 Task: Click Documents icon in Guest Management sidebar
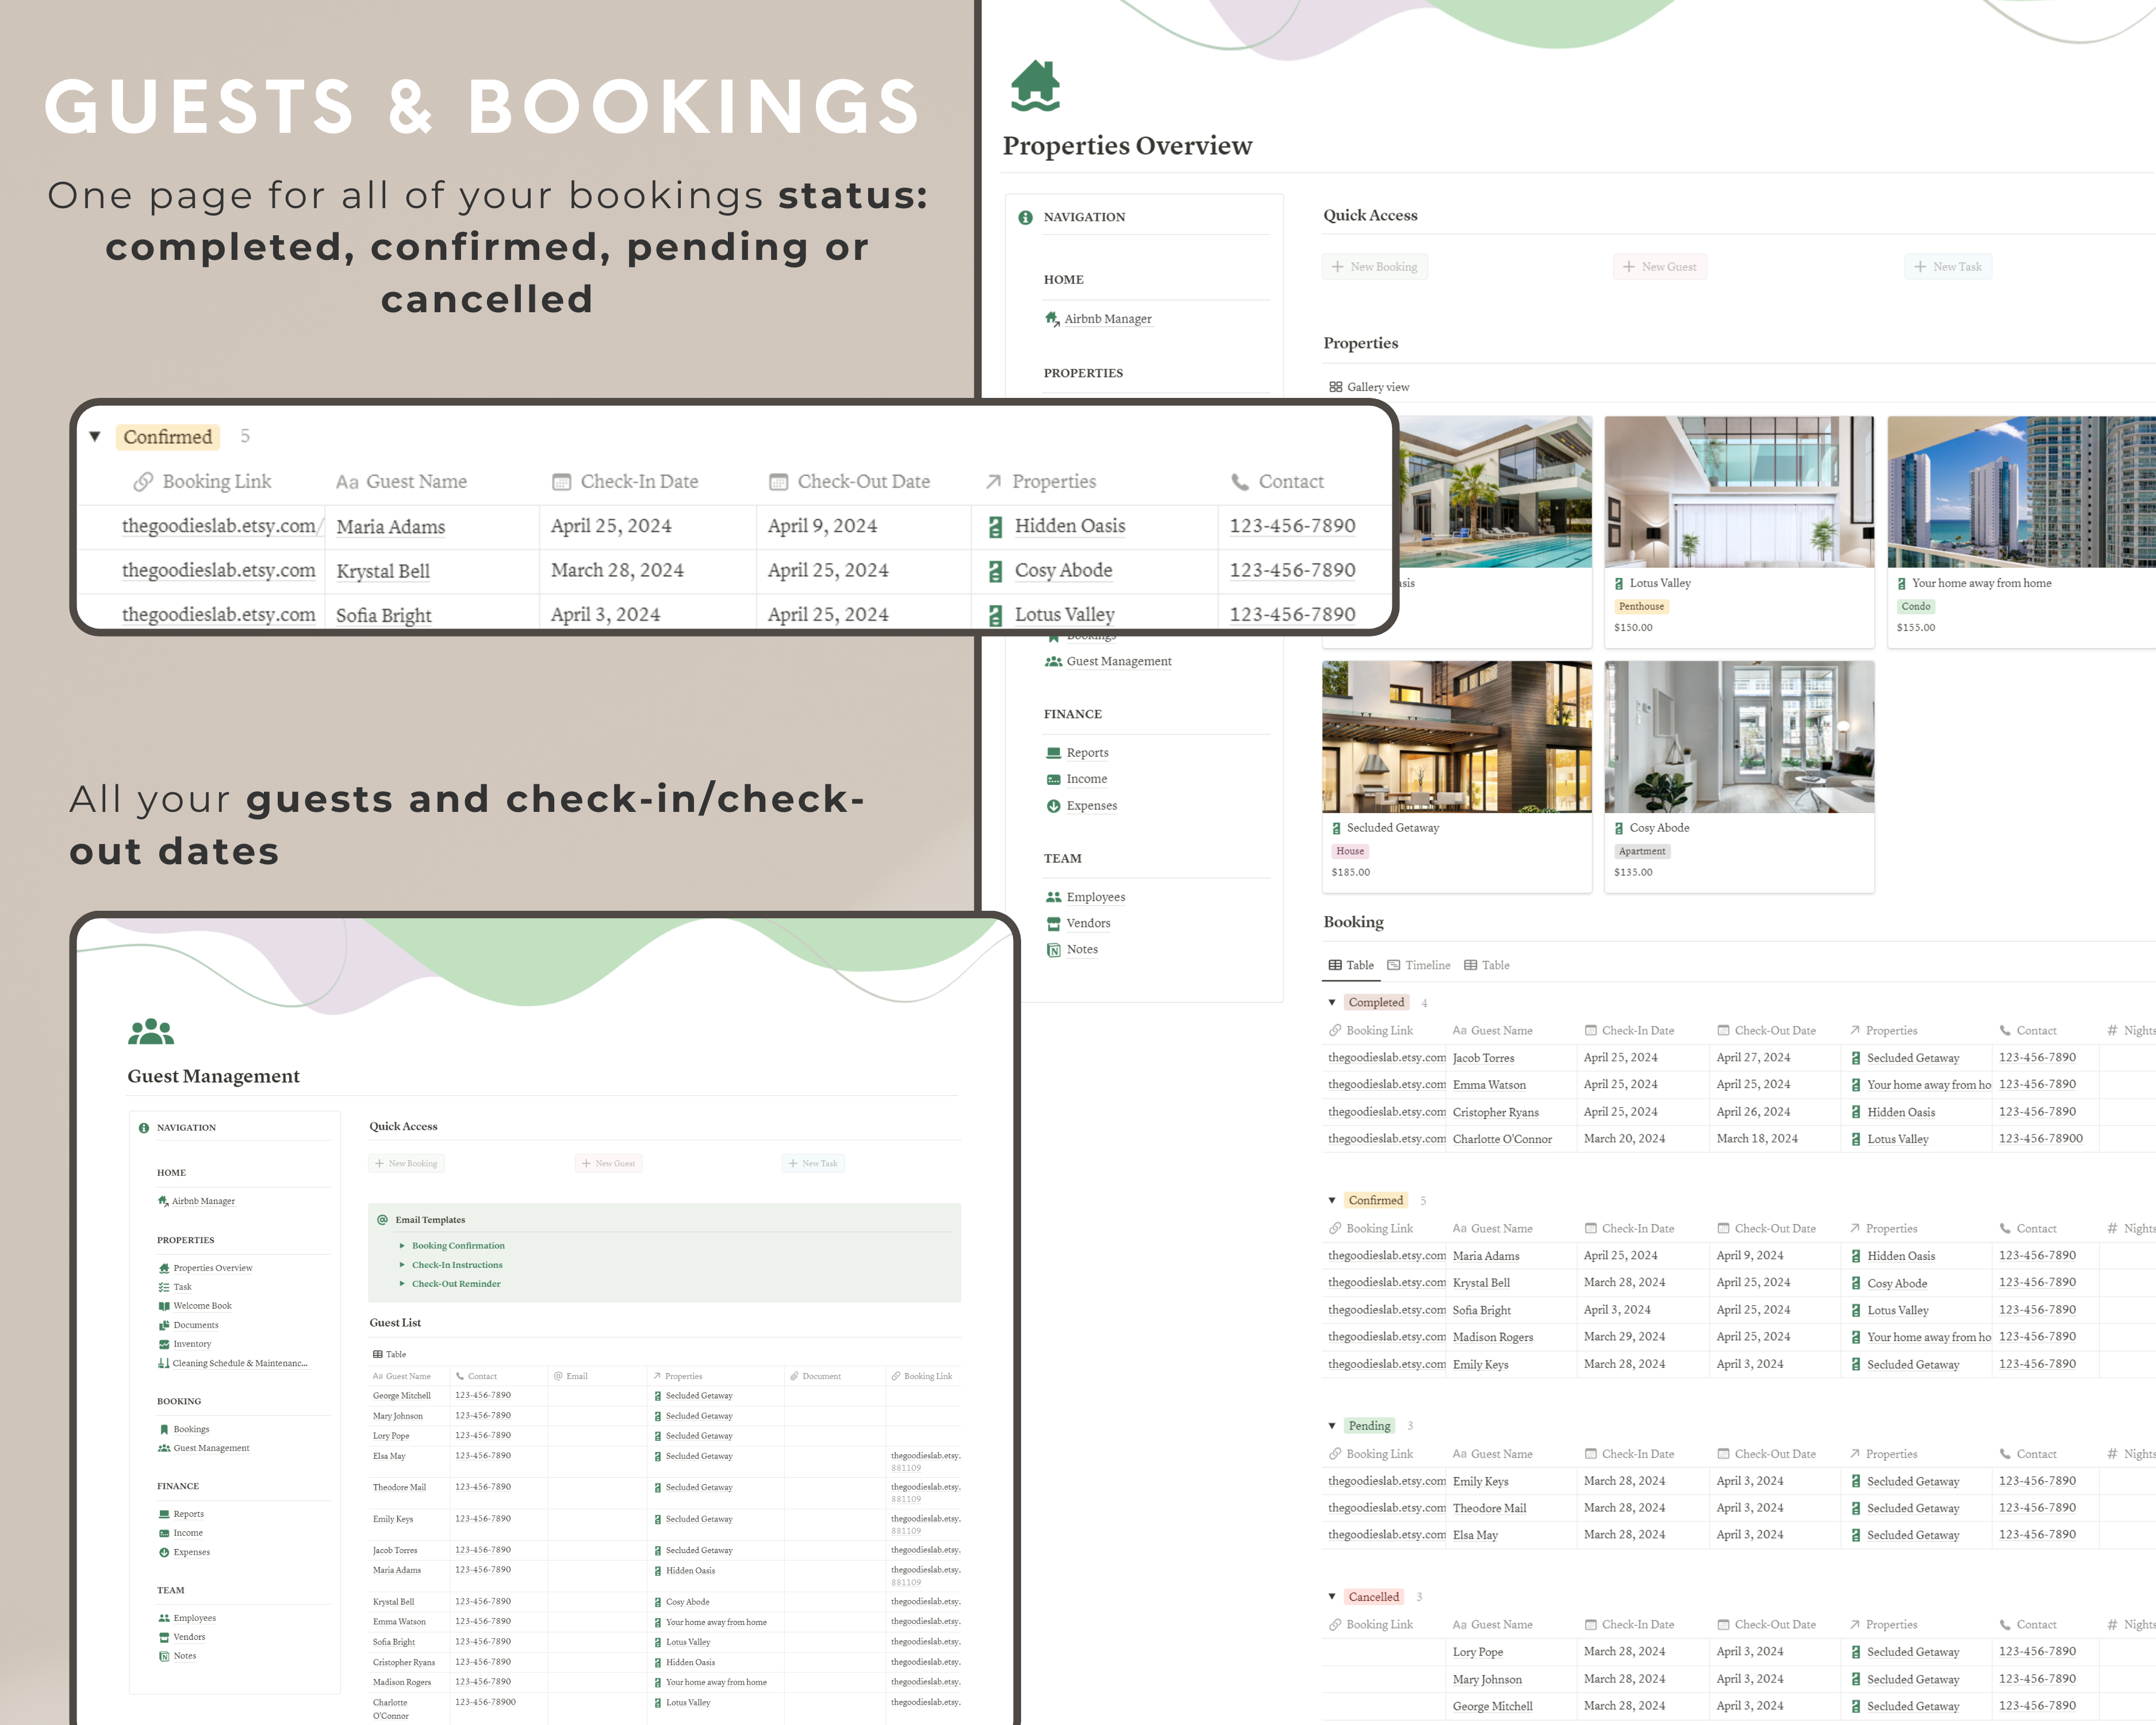tap(164, 1325)
